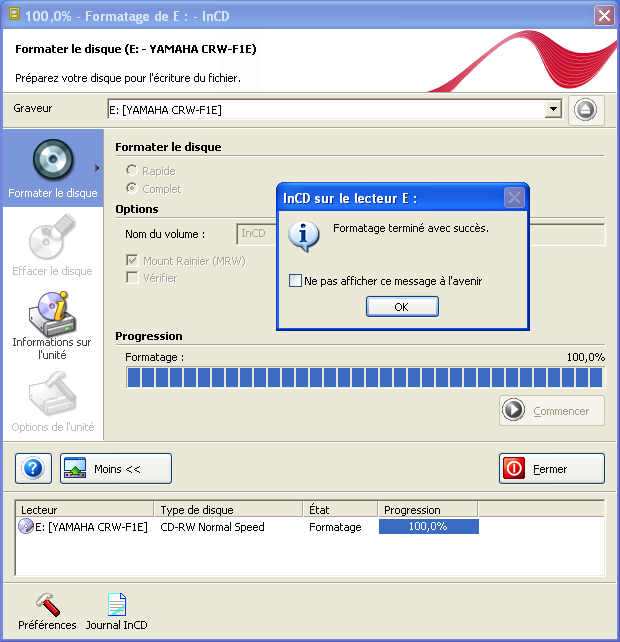The width and height of the screenshot is (620, 642).
Task: Click the Fermer button
Action: [x=552, y=468]
